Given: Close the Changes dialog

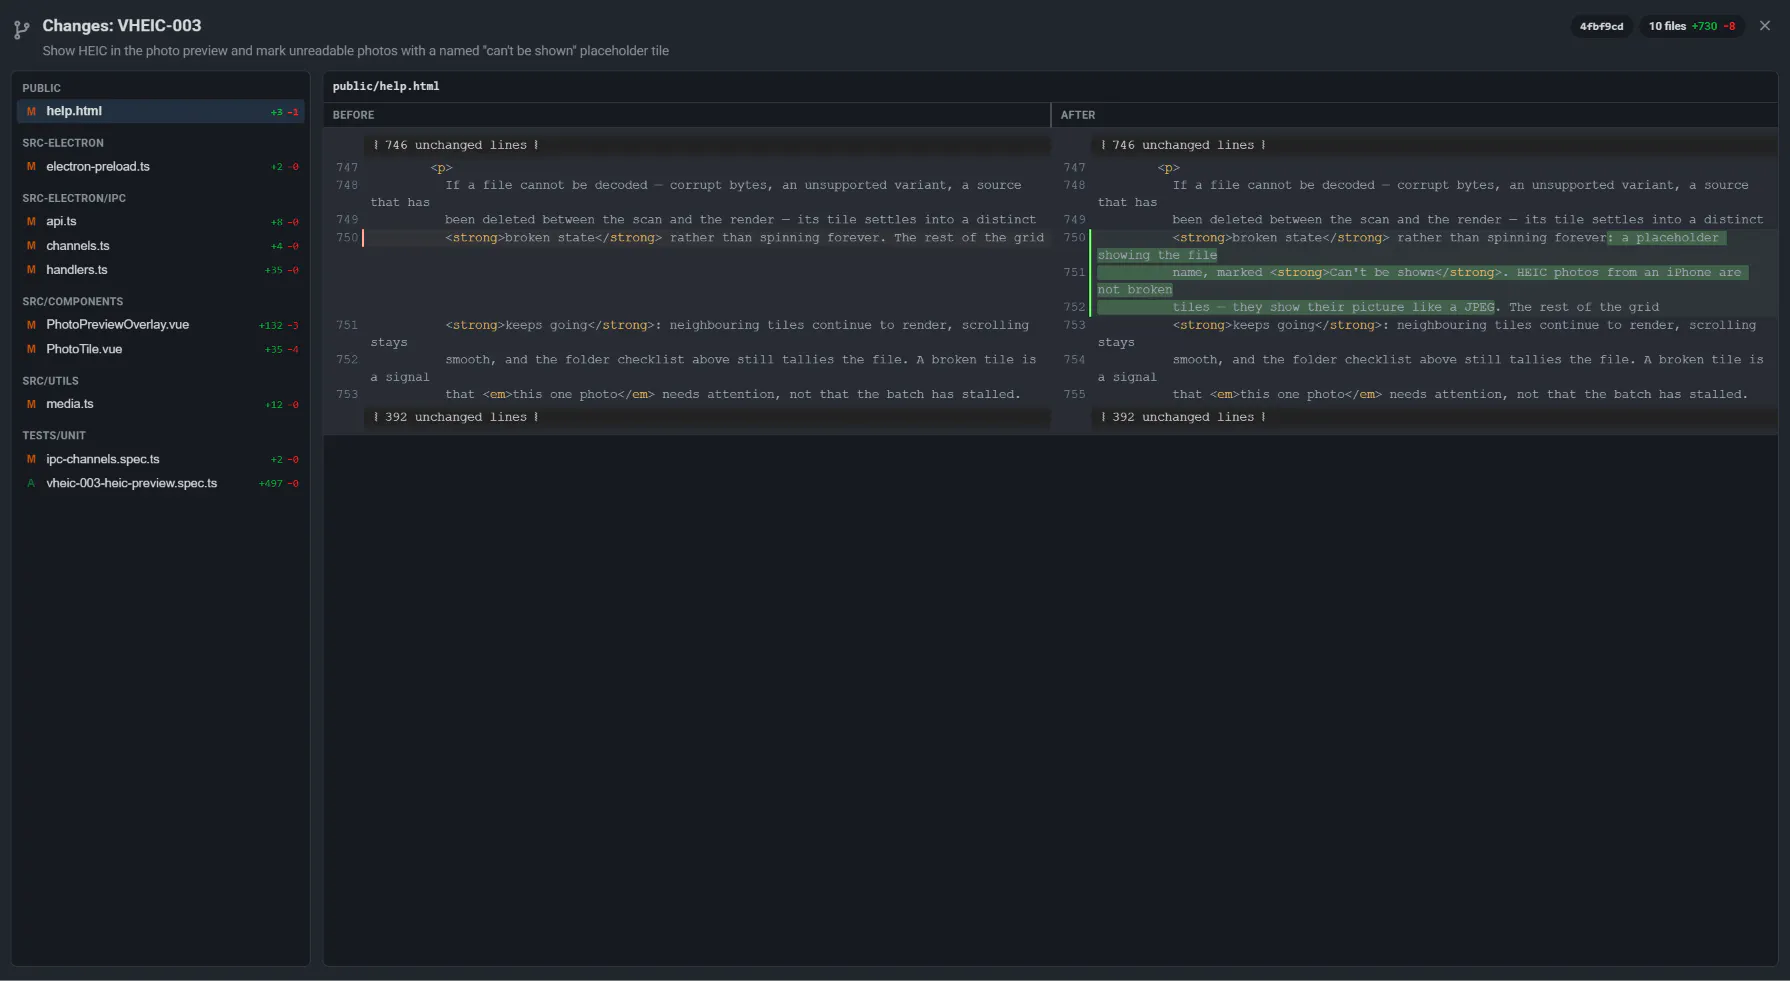Looking at the screenshot, I should coord(1765,26).
